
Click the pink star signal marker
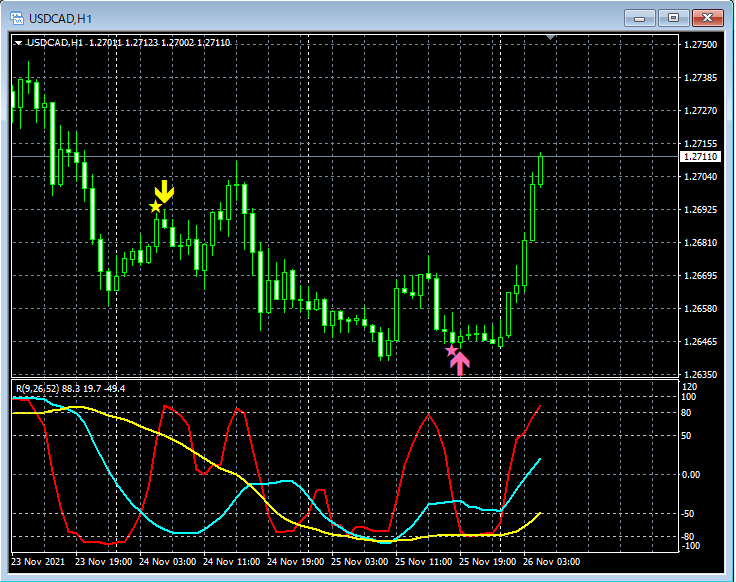coord(451,350)
